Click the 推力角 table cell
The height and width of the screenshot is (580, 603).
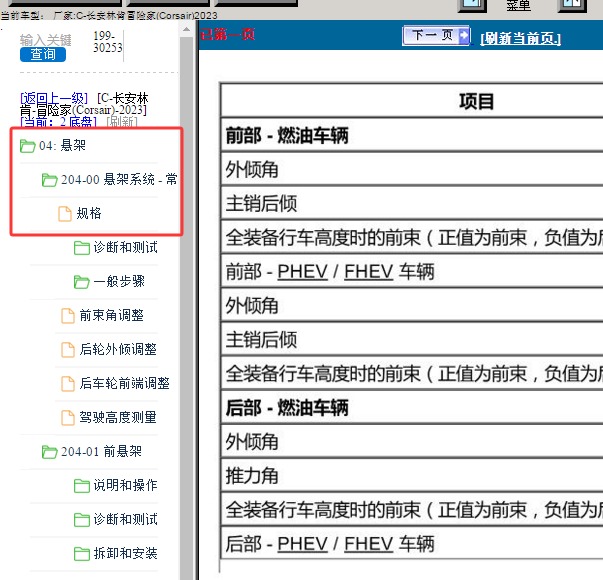(412, 476)
